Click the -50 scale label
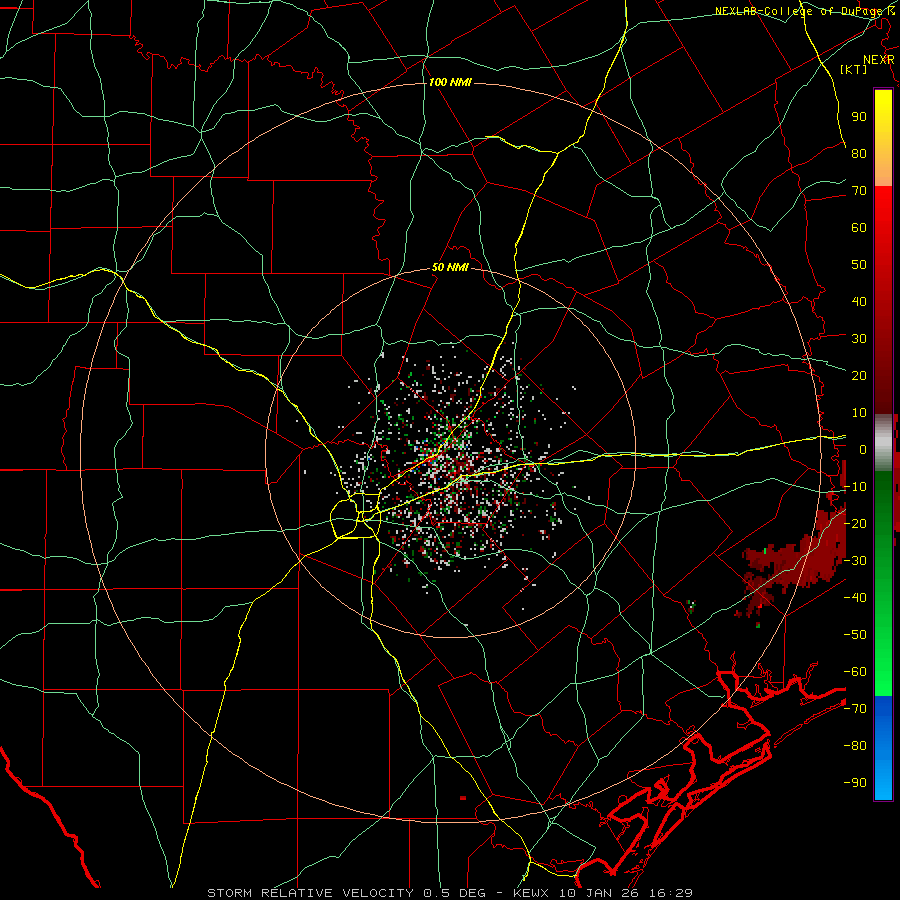Image resolution: width=900 pixels, height=900 pixels. pos(855,635)
